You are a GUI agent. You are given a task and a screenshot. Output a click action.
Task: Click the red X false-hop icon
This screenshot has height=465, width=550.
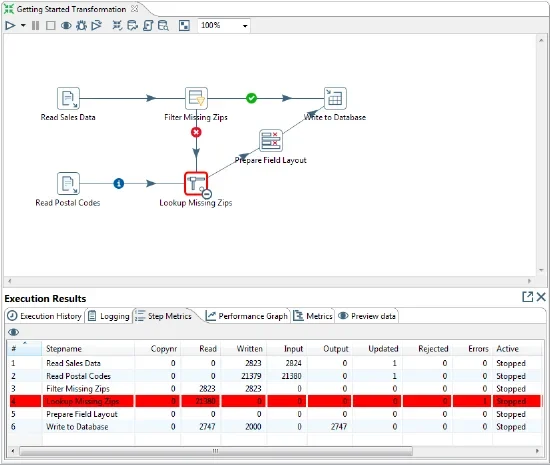196,132
